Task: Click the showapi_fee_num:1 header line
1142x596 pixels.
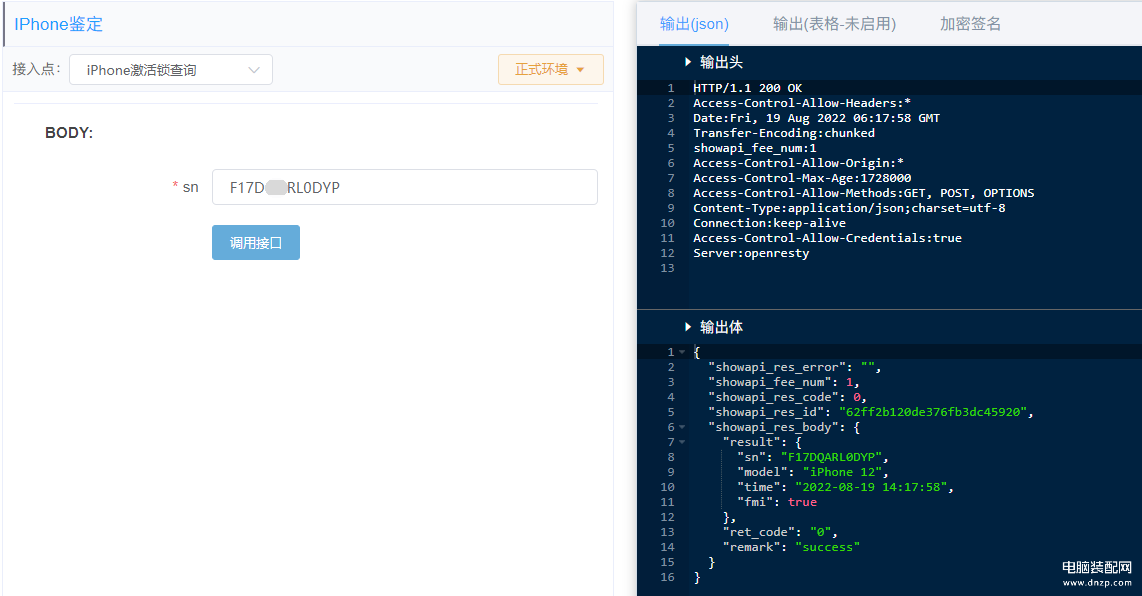Action: point(755,148)
